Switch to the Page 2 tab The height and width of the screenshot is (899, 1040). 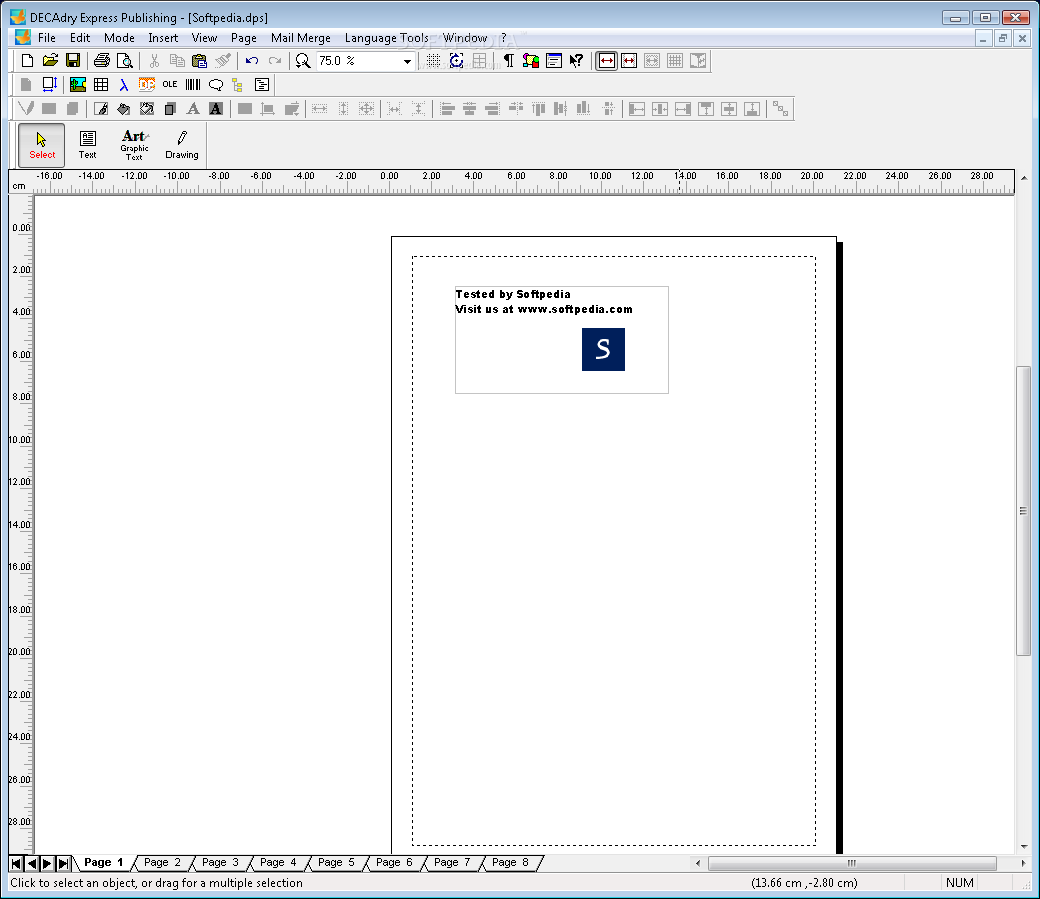[162, 863]
